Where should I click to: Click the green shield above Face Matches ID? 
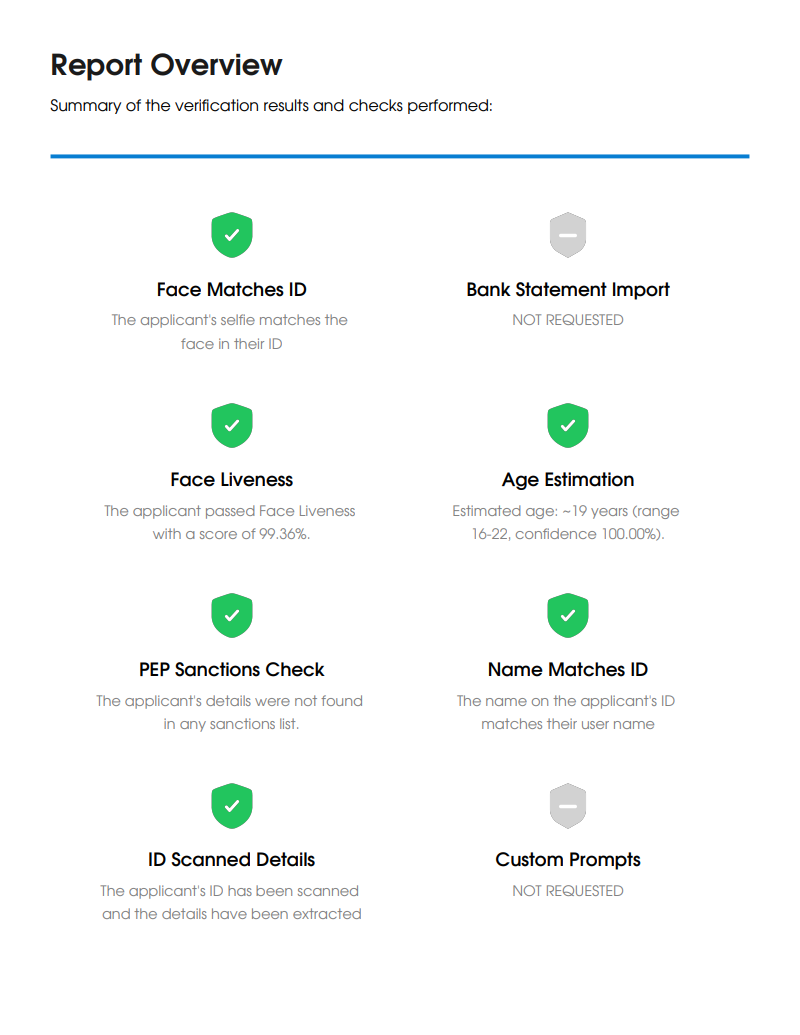point(231,236)
